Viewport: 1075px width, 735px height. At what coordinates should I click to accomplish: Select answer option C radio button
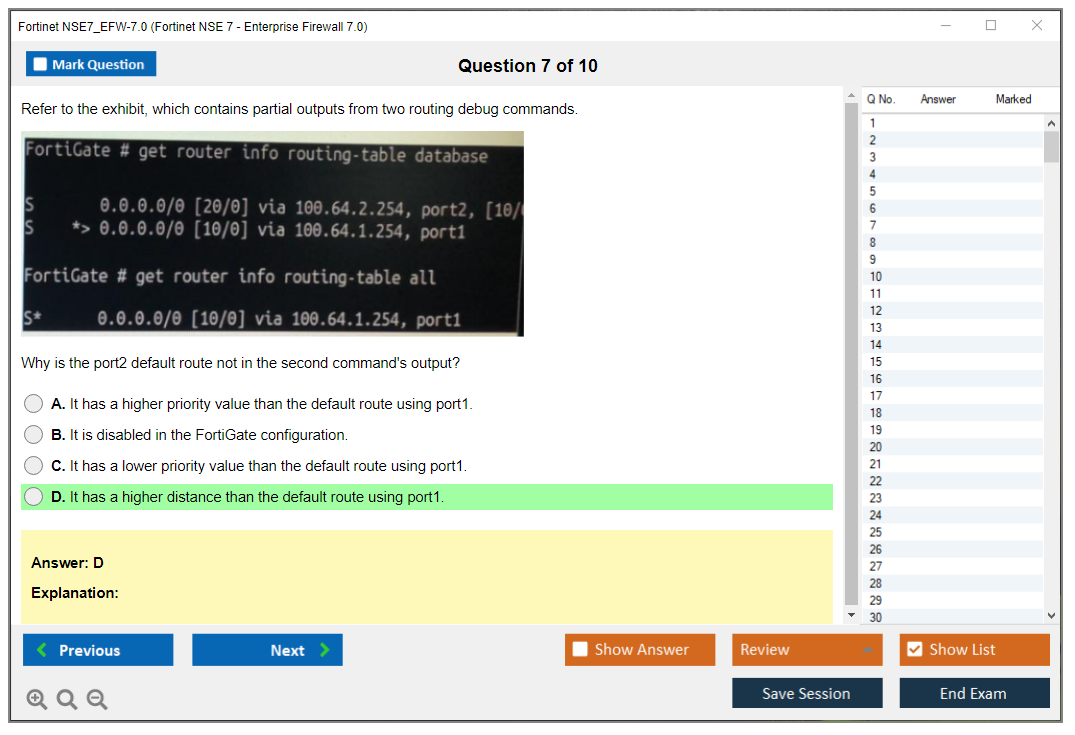(34, 466)
